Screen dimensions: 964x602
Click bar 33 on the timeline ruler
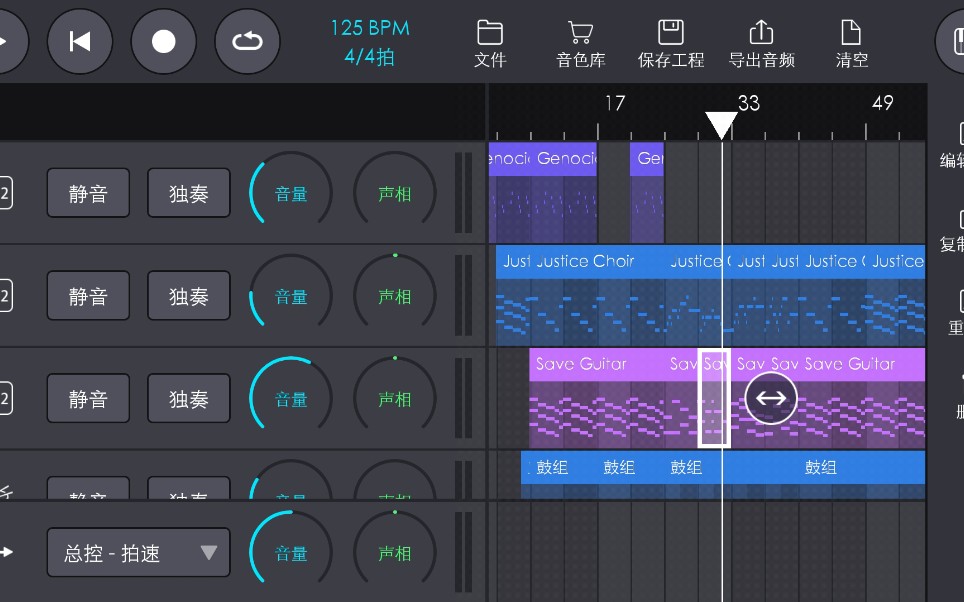(748, 103)
